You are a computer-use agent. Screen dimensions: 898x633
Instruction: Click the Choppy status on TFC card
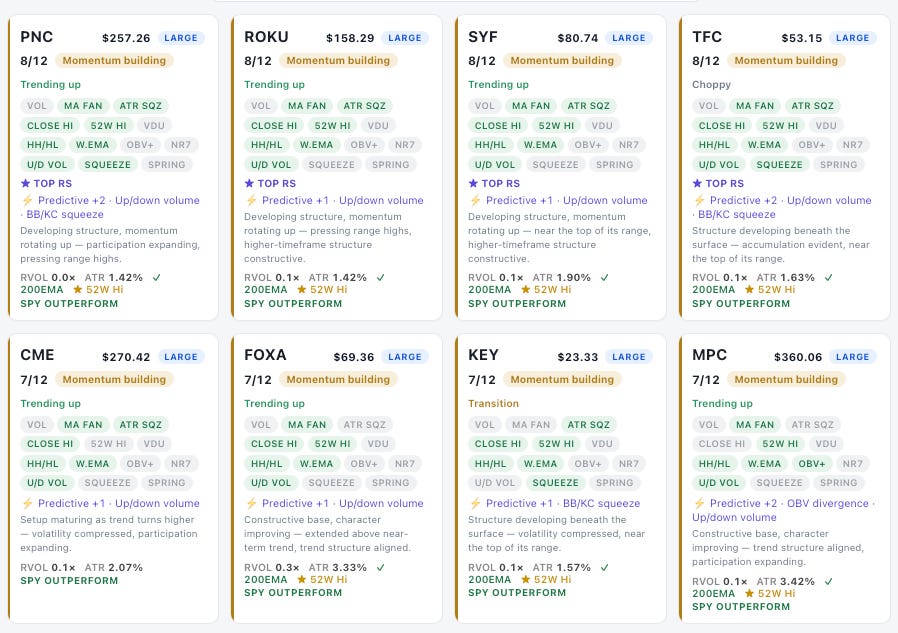[711, 85]
